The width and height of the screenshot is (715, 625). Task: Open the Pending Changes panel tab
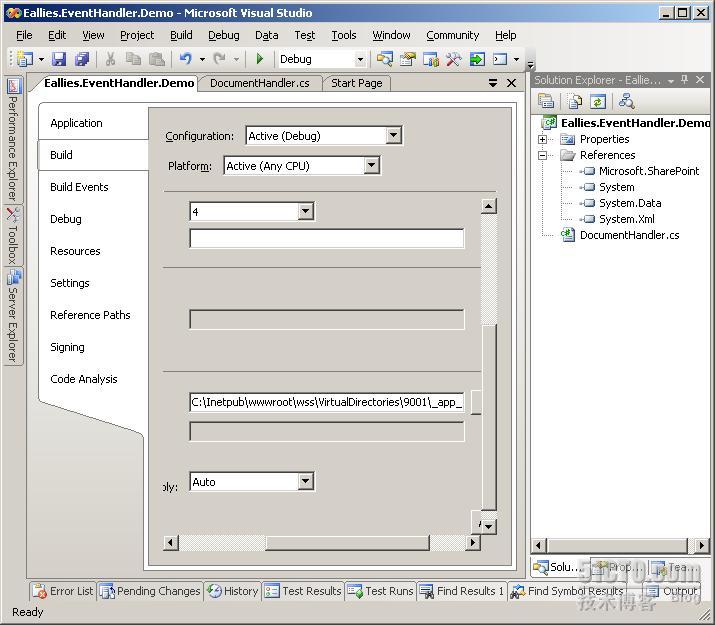(x=150, y=591)
